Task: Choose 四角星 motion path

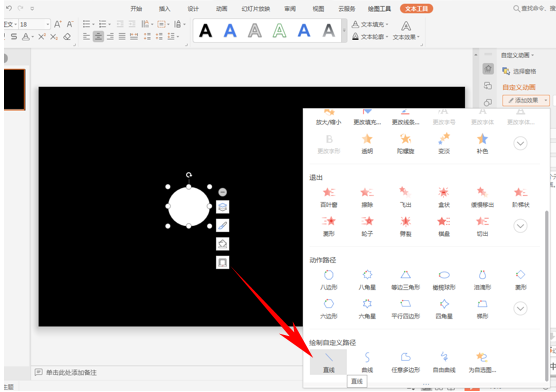Action: click(444, 309)
